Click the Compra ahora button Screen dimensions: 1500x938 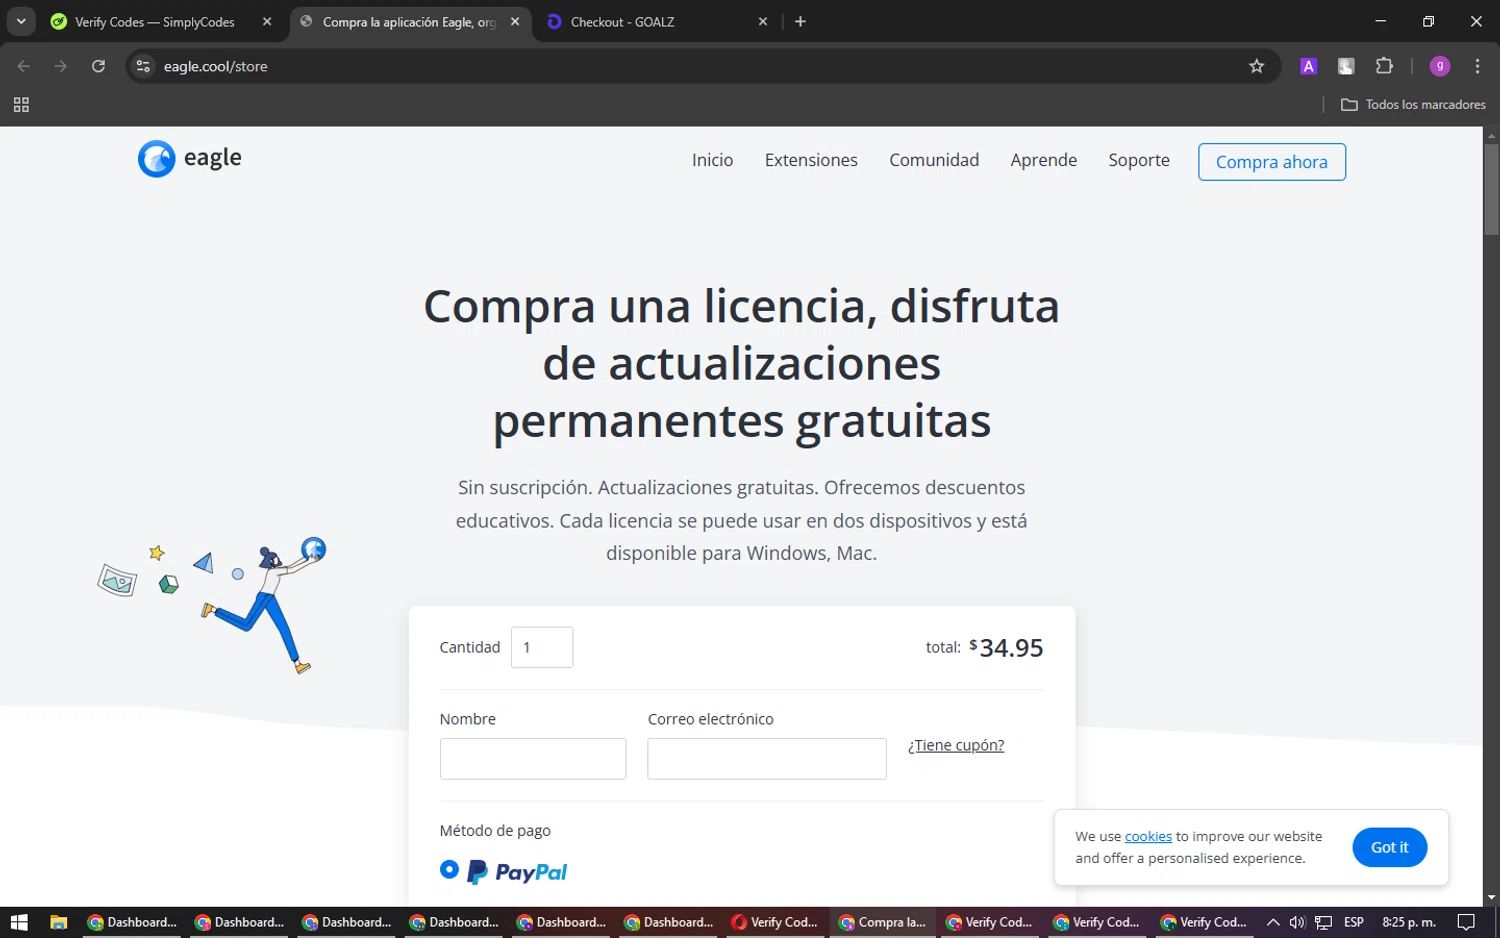pos(1272,162)
